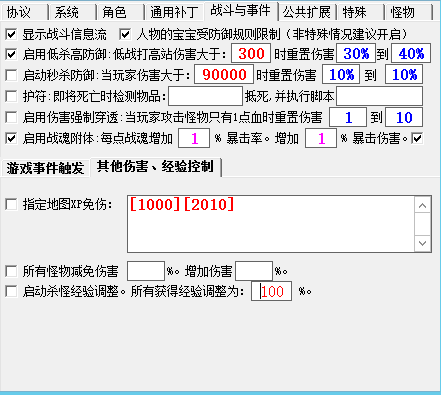Uncheck 启用战魂附体 checkbox
The height and width of the screenshot is (395, 441).
pos(11,138)
